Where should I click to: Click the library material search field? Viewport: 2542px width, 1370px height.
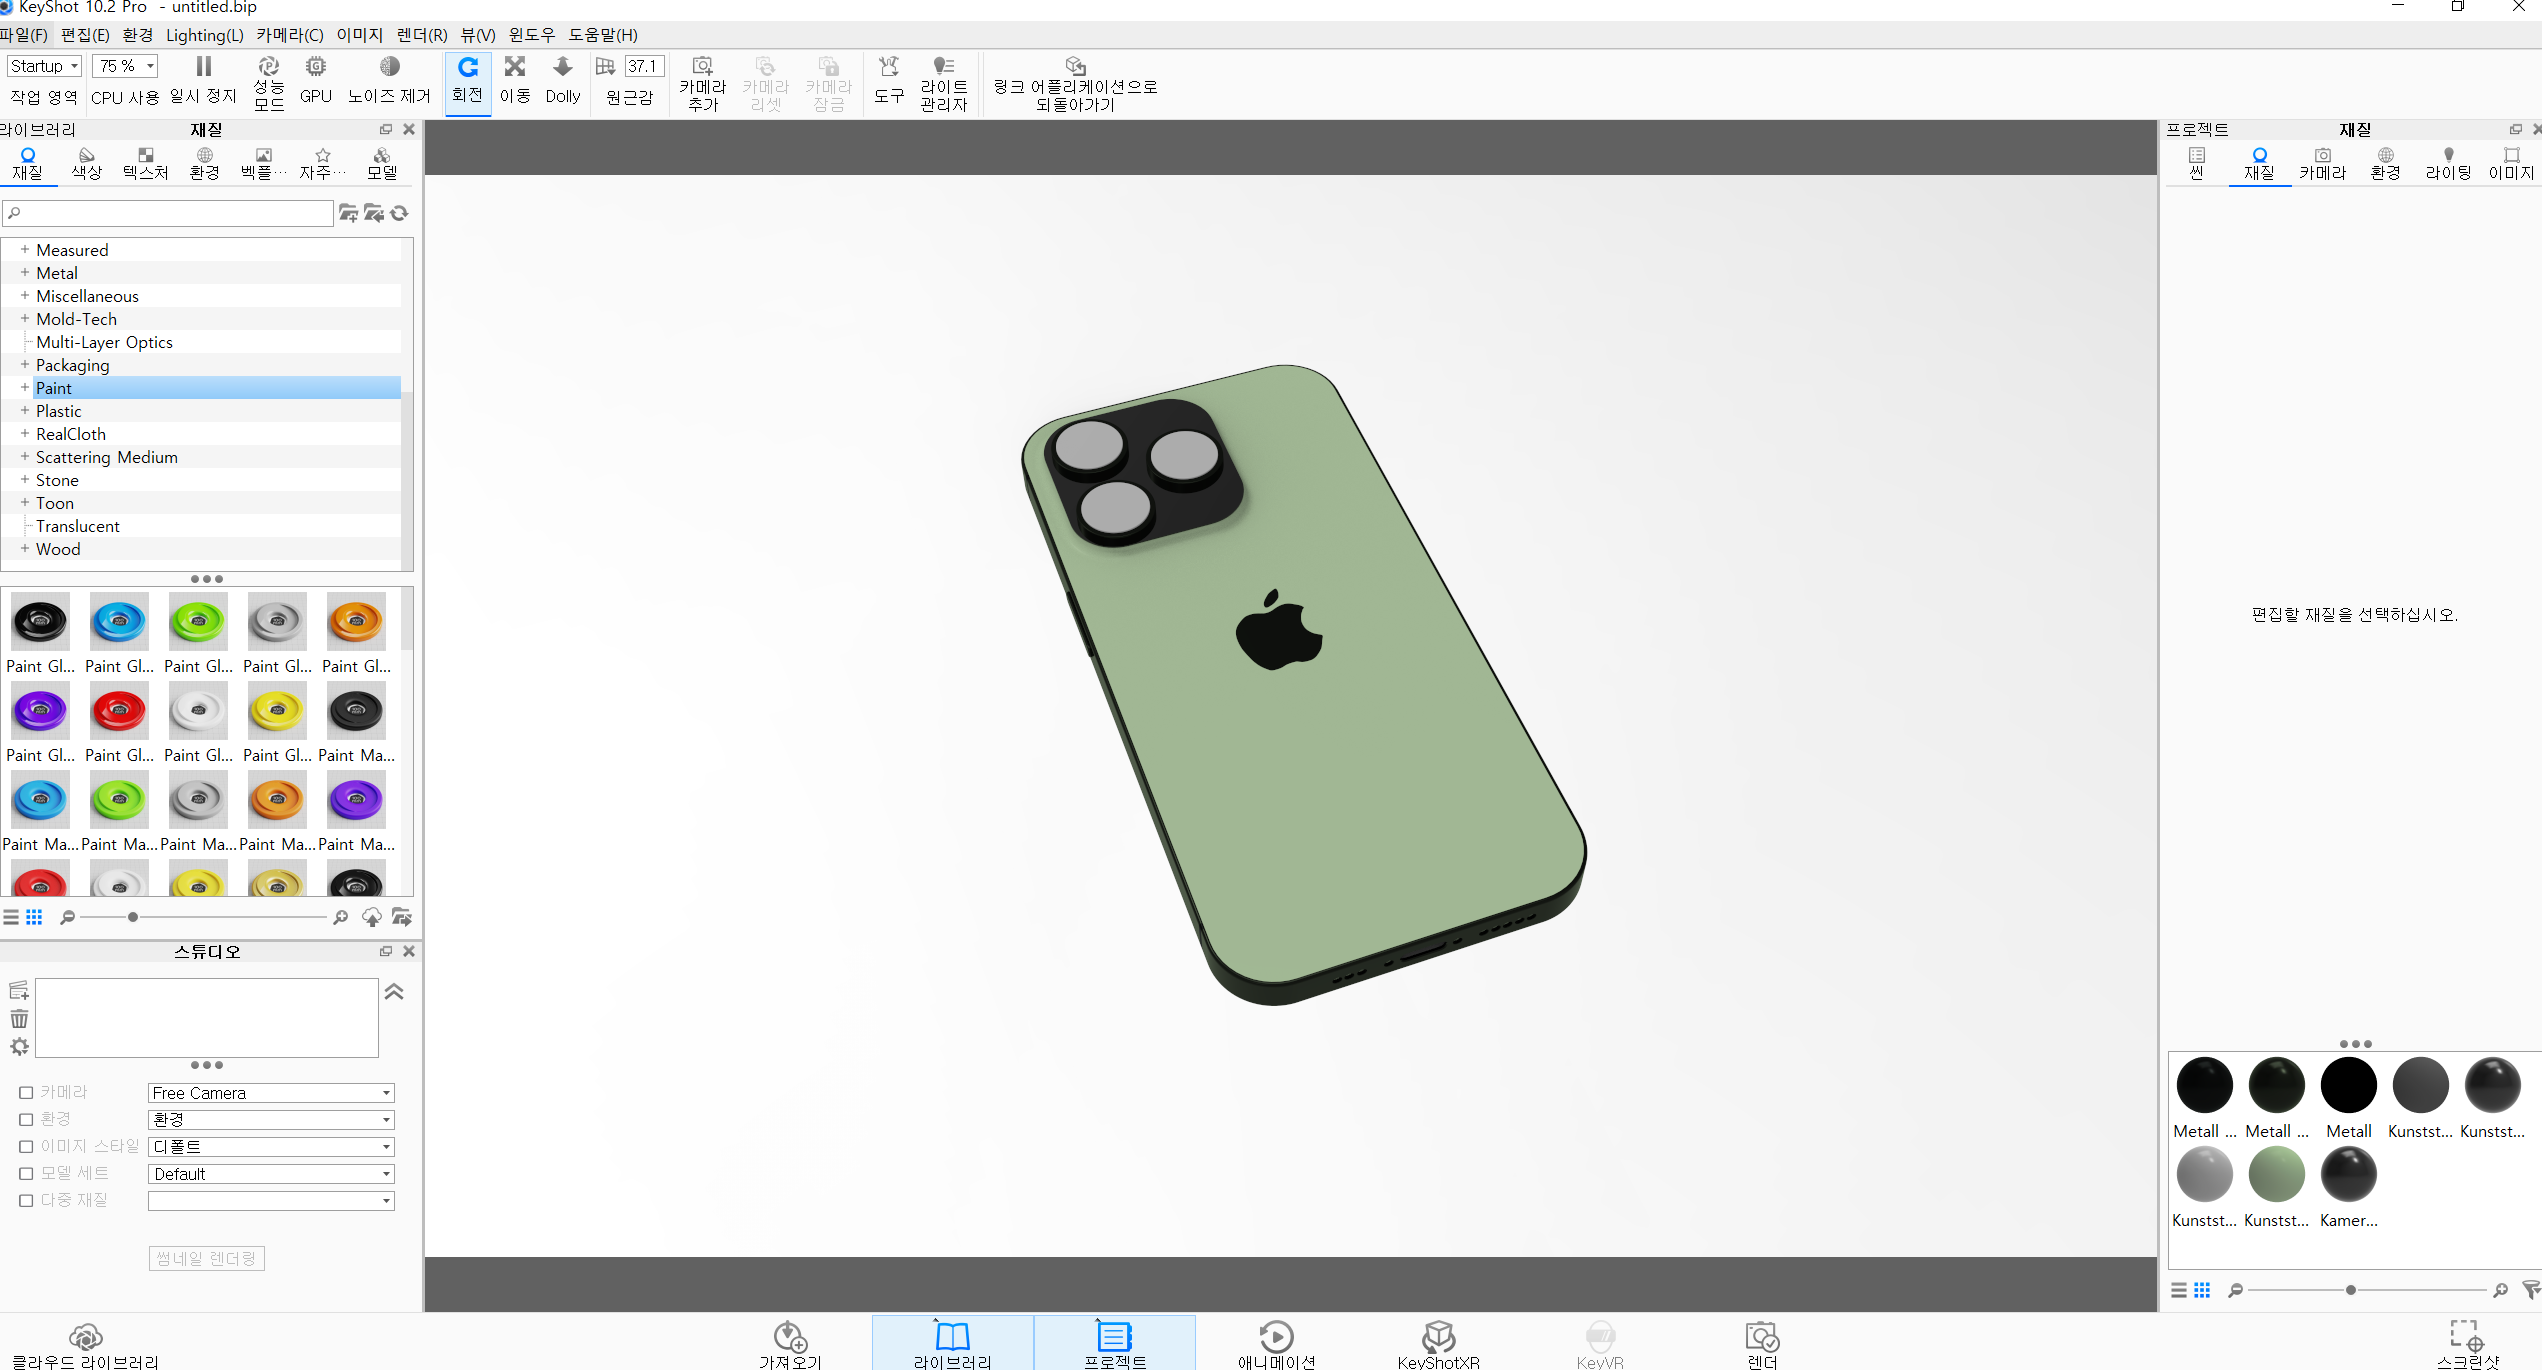coord(170,213)
